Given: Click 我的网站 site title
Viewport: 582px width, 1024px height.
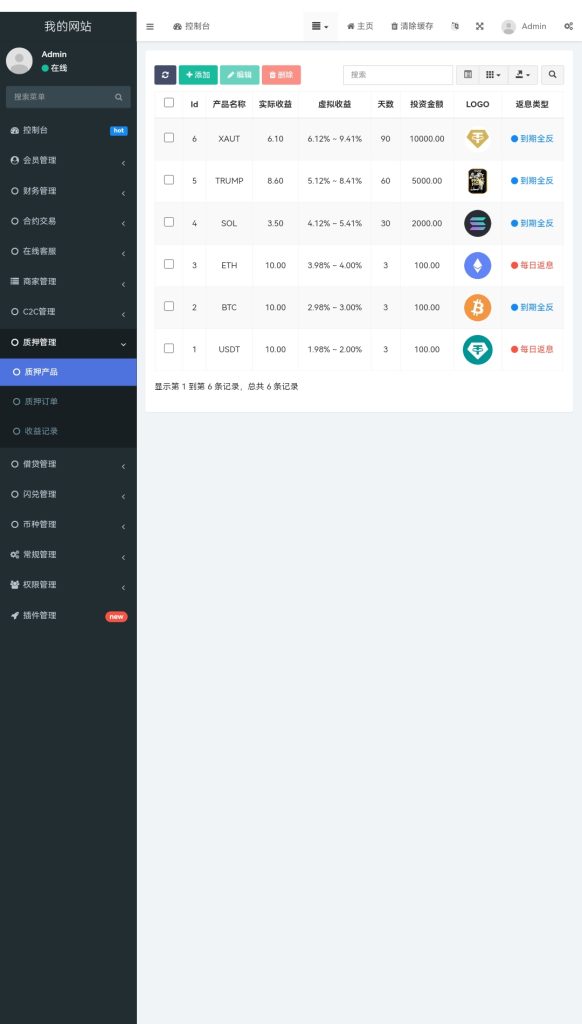Looking at the screenshot, I should click(68, 27).
